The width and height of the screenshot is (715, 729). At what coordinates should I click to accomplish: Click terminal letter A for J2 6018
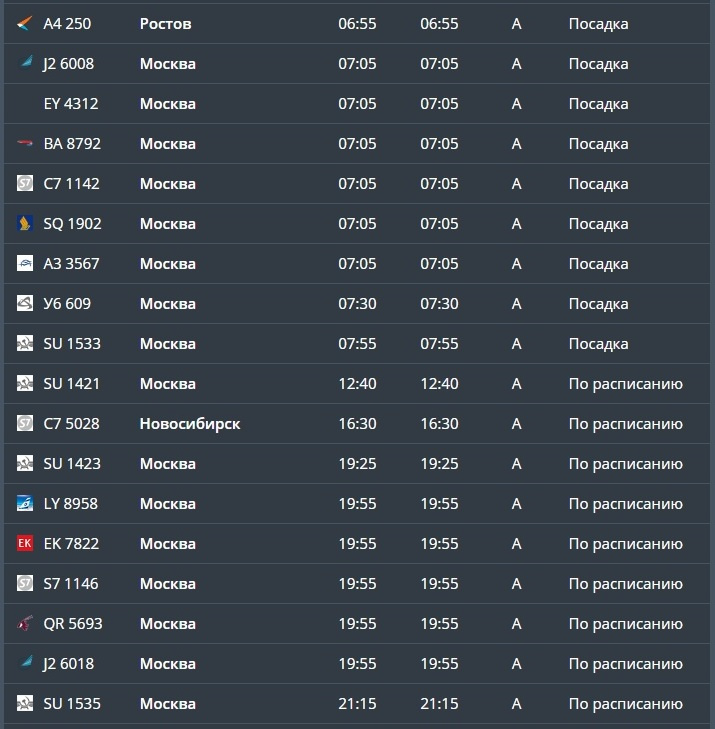[516, 663]
